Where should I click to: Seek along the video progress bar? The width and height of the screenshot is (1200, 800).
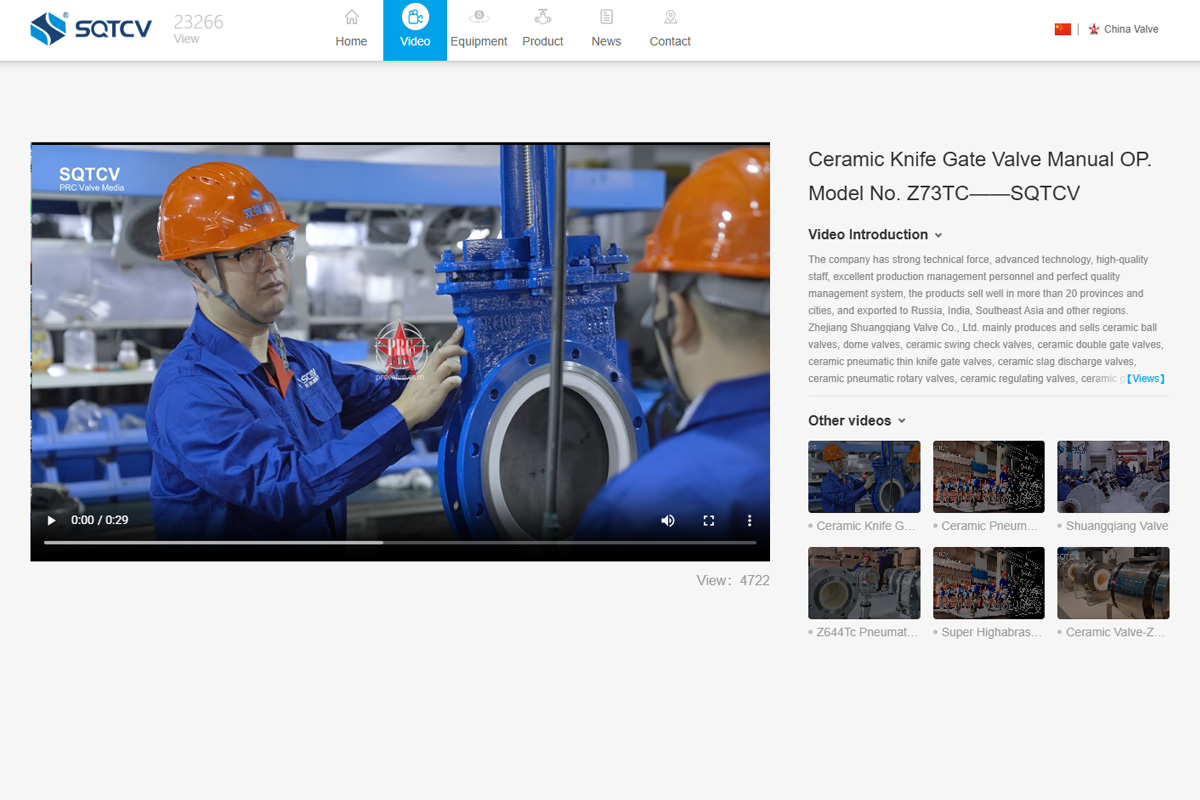click(x=400, y=542)
